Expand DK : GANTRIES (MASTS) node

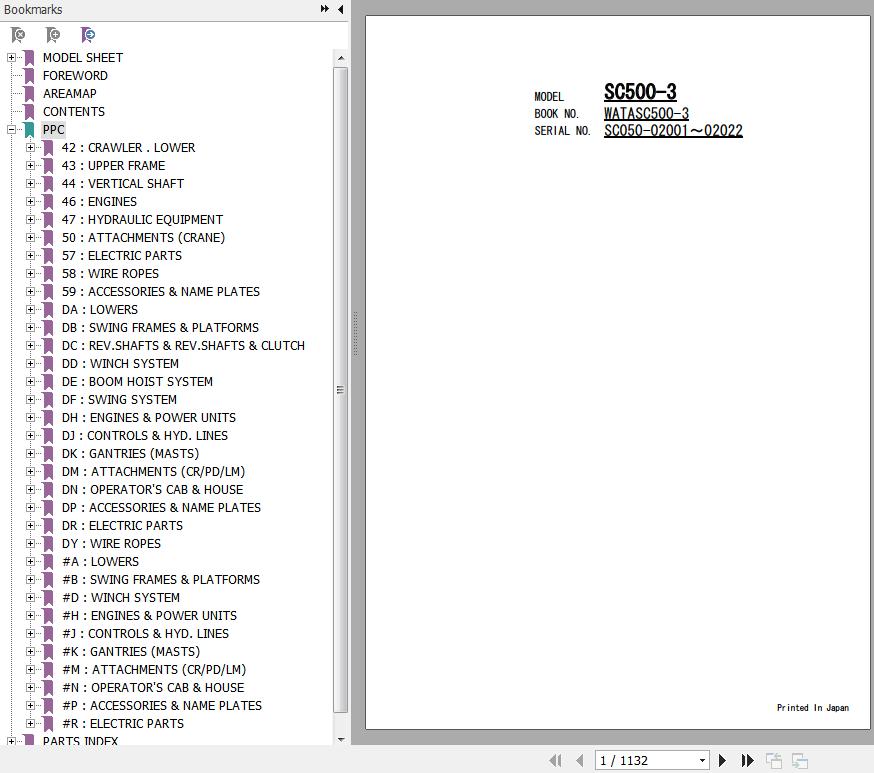[30, 453]
